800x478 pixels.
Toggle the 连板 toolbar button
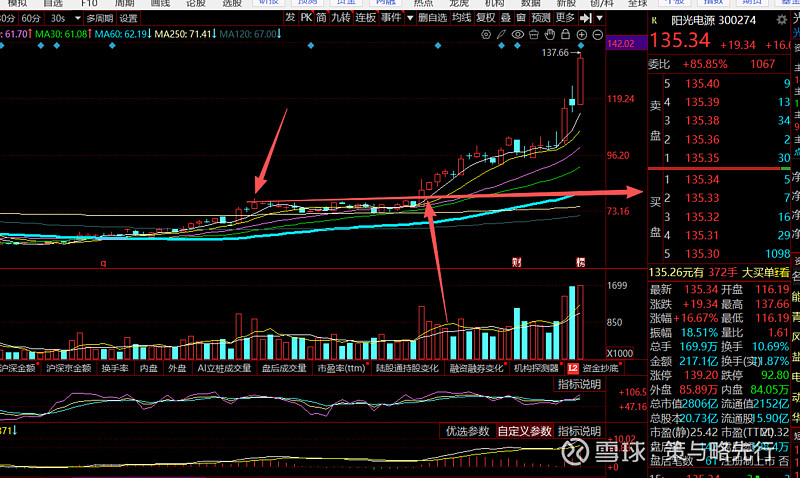(365, 18)
